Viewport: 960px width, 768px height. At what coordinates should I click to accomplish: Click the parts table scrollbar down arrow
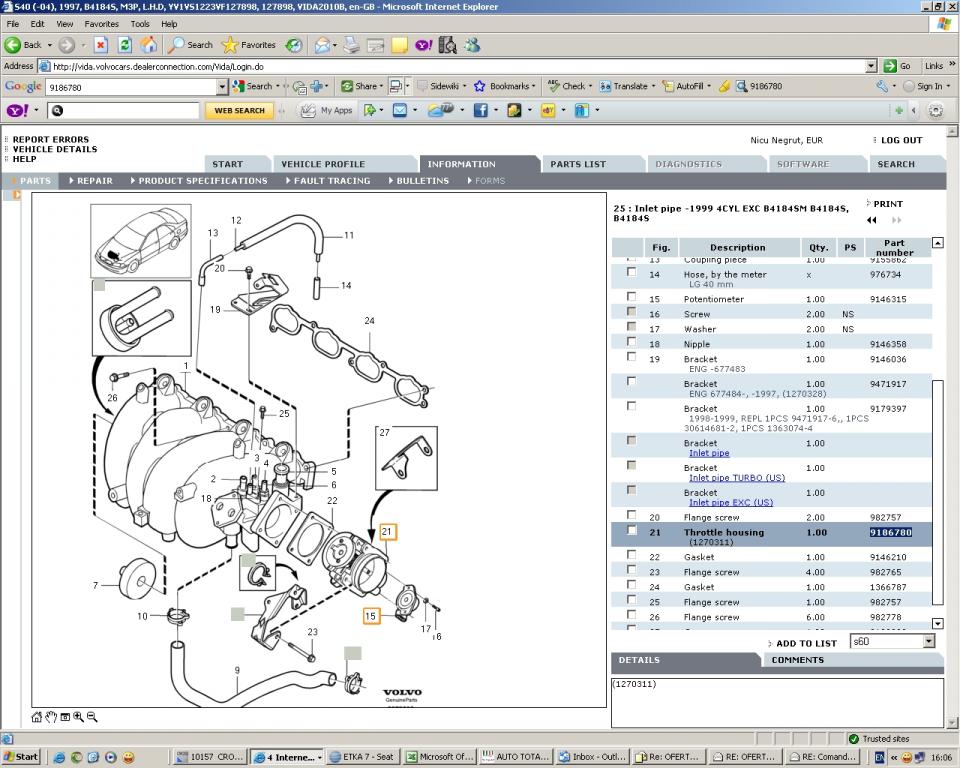[x=937, y=623]
